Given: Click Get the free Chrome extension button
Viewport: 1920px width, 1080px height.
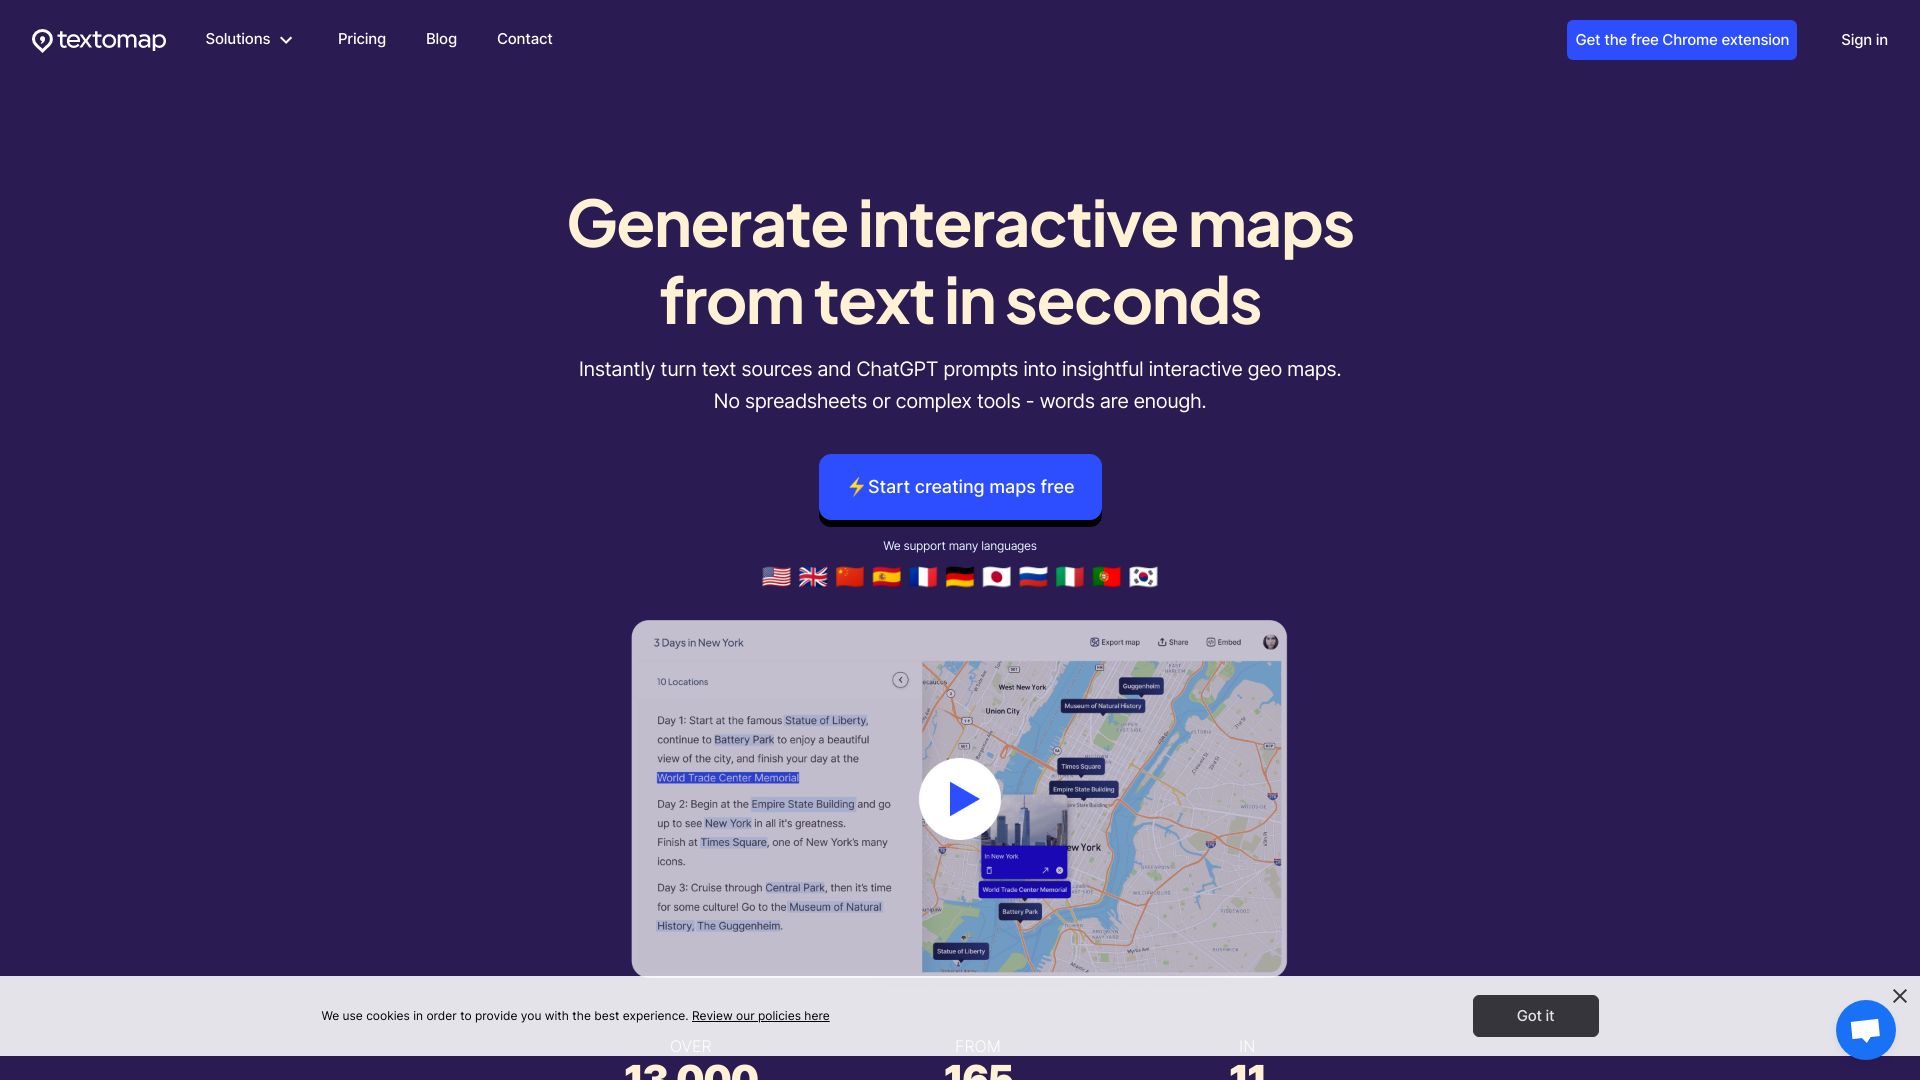Looking at the screenshot, I should pyautogui.click(x=1681, y=40).
